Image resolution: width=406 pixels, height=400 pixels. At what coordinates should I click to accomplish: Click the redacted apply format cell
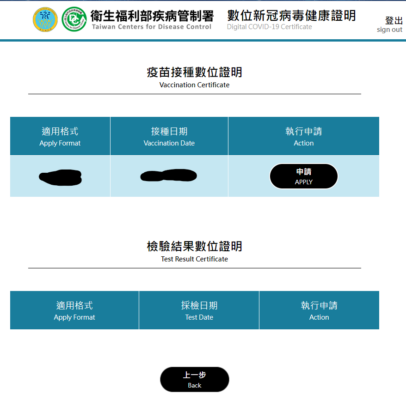click(x=60, y=176)
